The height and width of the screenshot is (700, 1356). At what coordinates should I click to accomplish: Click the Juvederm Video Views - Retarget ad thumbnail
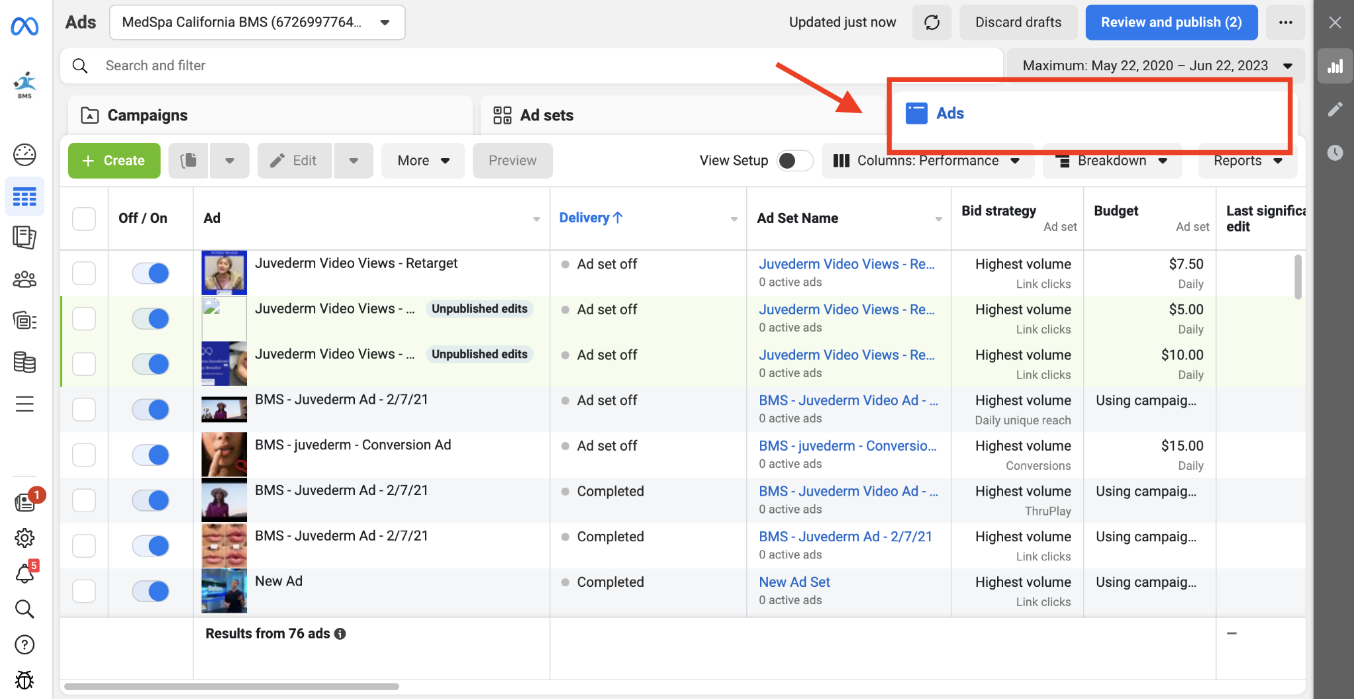pos(224,273)
